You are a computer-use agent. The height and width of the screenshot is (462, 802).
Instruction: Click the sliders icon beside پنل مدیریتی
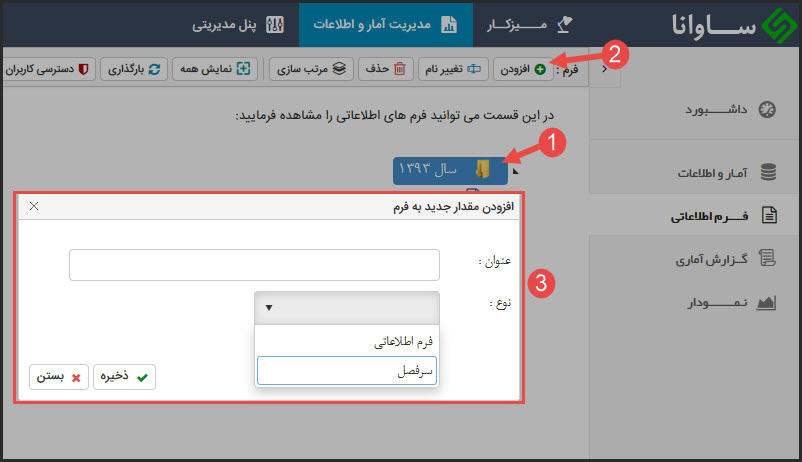(275, 24)
